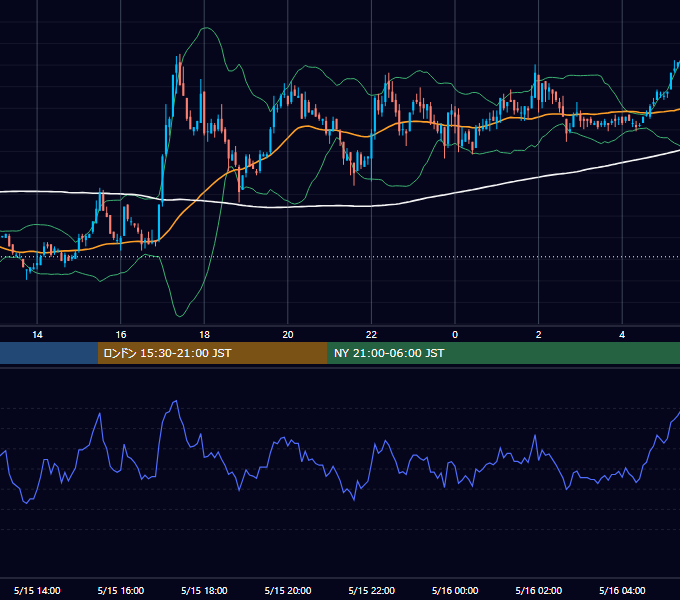The height and width of the screenshot is (600, 680).
Task: Click the 4 hour axis label
Action: 622,335
